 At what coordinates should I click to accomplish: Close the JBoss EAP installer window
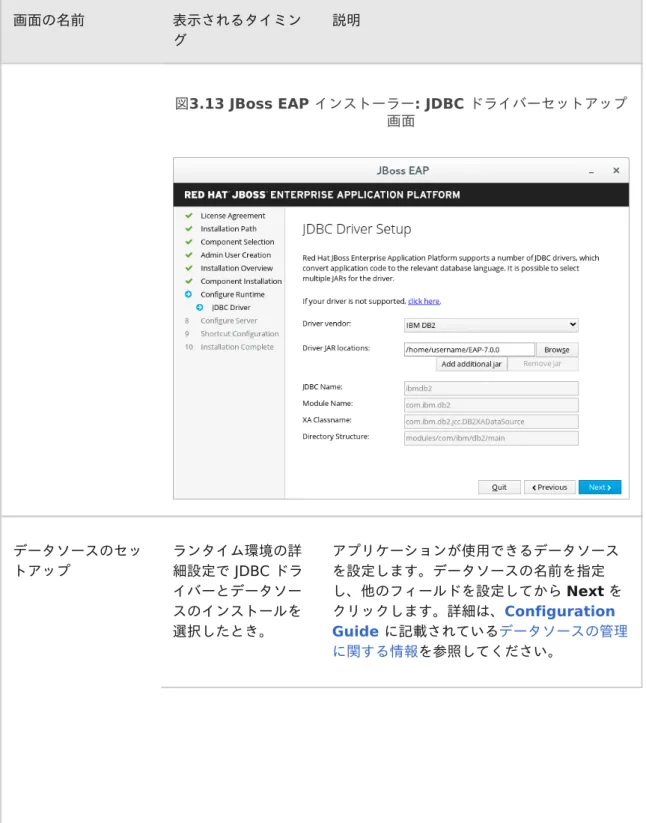616,170
